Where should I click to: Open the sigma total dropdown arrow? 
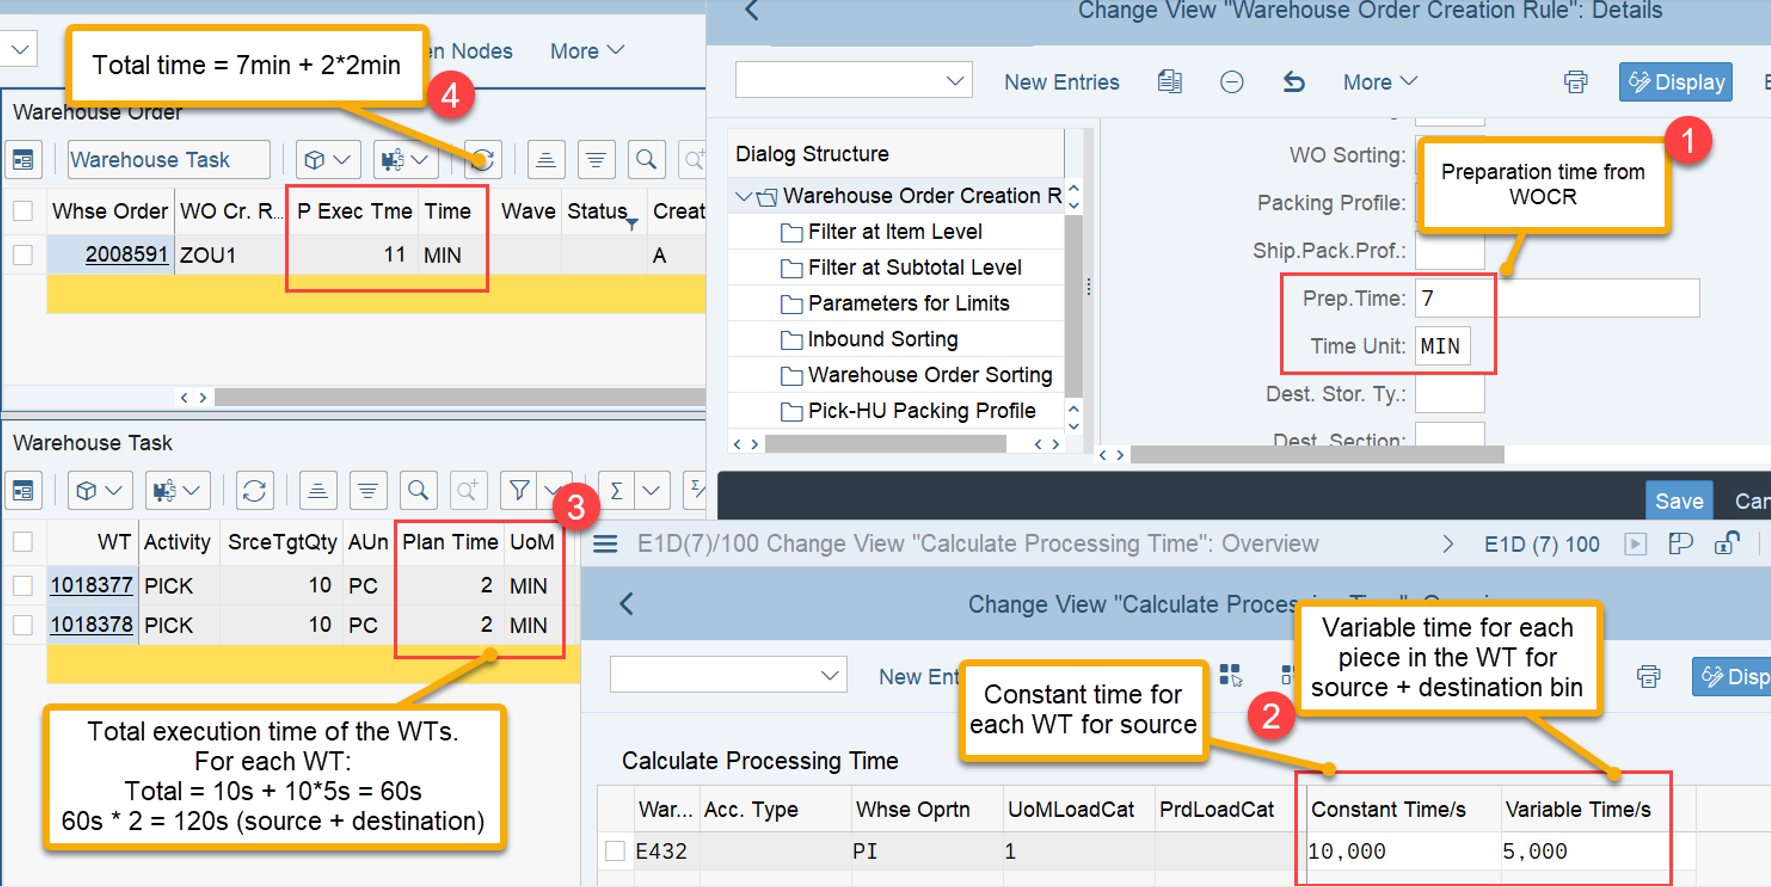point(651,491)
